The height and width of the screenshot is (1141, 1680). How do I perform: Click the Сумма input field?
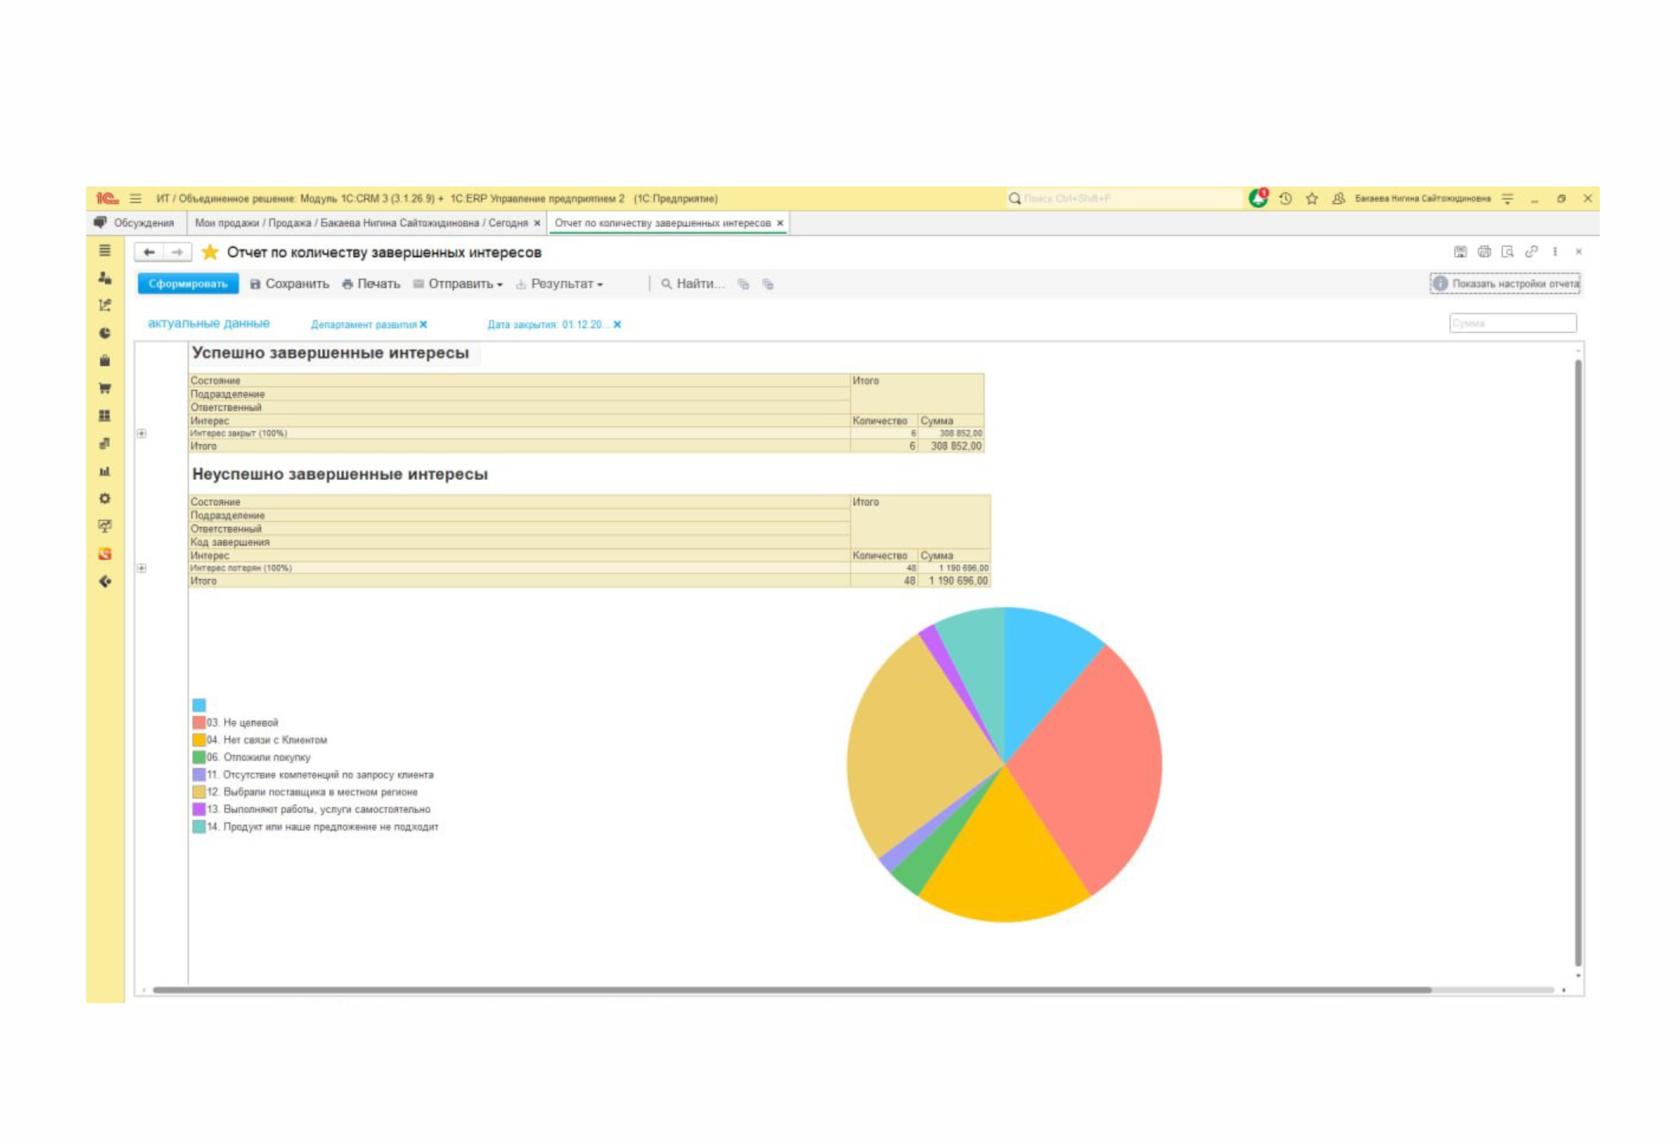point(1513,323)
